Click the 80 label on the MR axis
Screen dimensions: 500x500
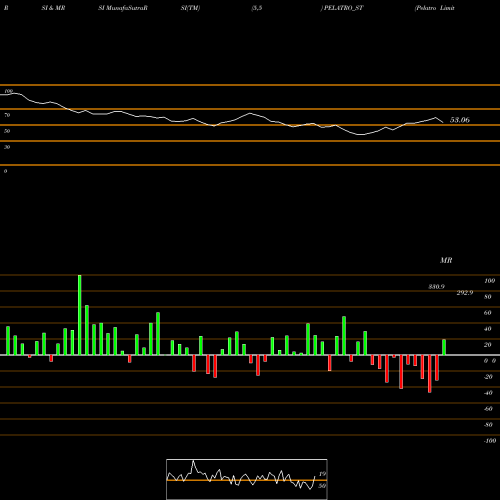click(488, 297)
